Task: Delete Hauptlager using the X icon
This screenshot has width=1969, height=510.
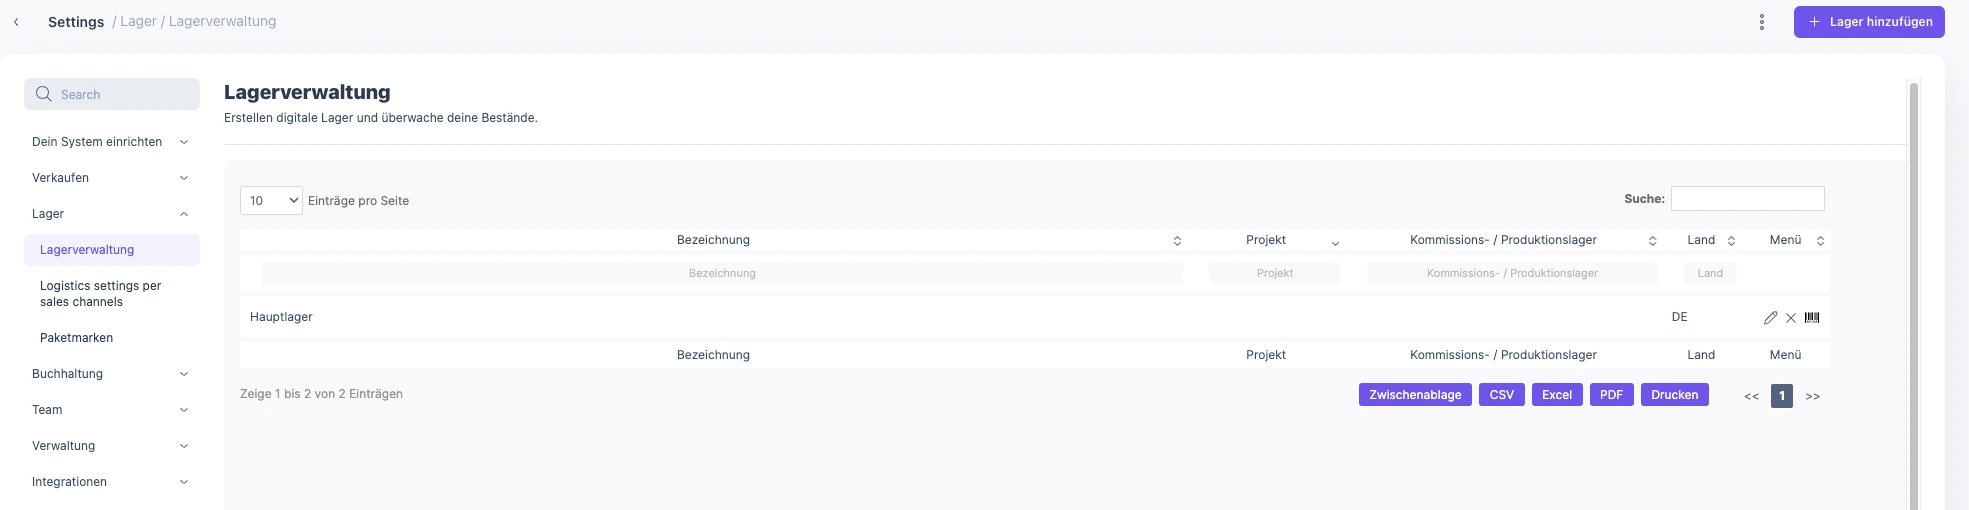Action: (x=1791, y=318)
